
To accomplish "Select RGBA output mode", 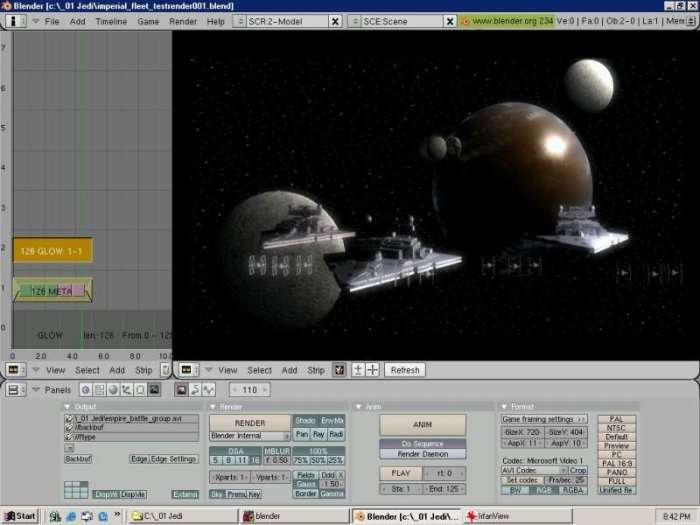I will pyautogui.click(x=573, y=490).
